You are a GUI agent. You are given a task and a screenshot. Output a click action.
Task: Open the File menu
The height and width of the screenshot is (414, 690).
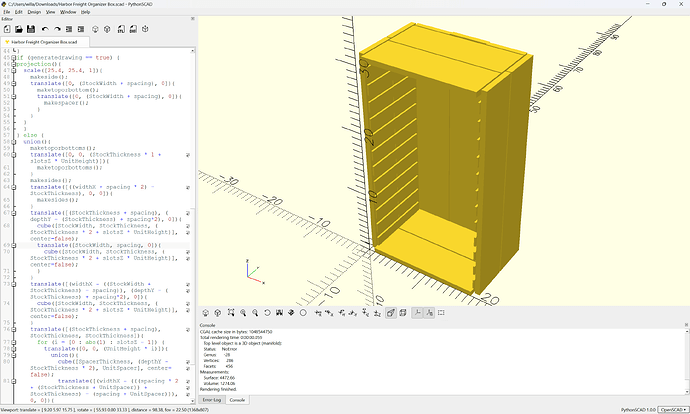7,12
